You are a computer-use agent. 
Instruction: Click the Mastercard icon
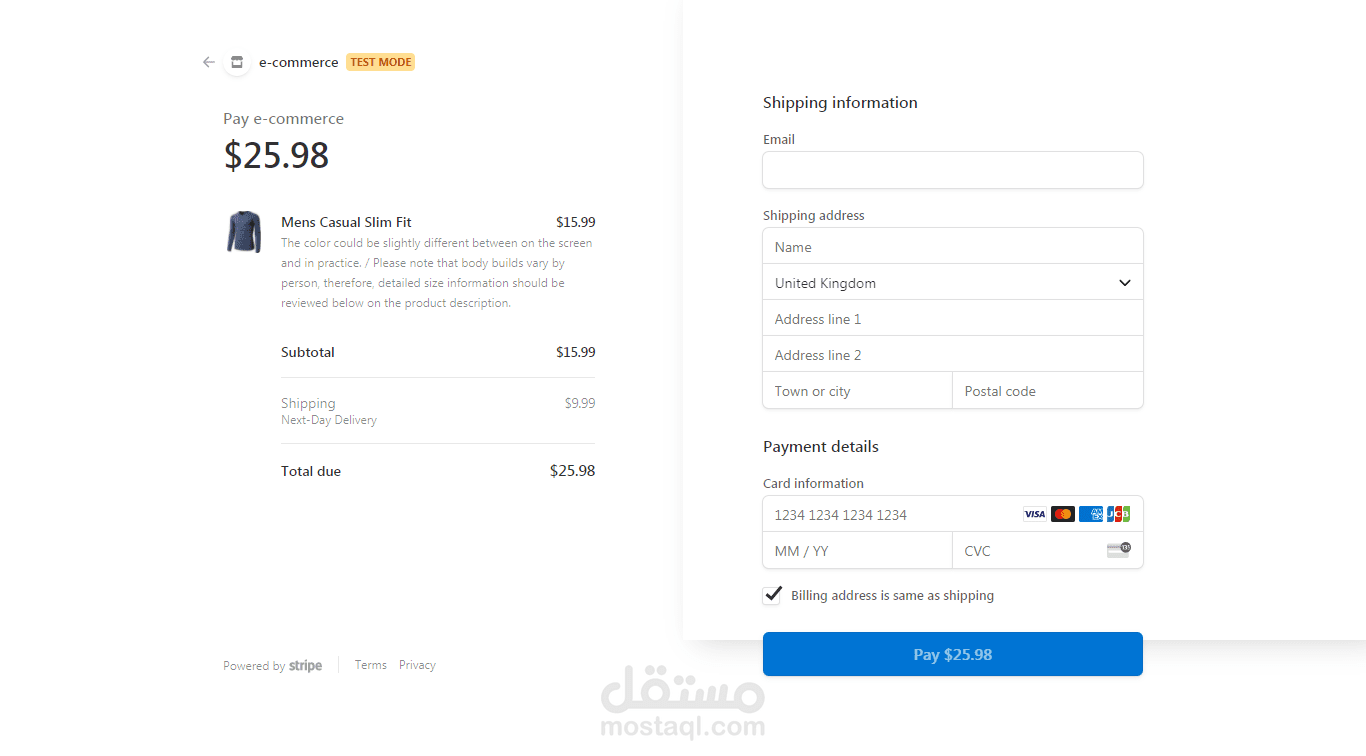tap(1062, 514)
